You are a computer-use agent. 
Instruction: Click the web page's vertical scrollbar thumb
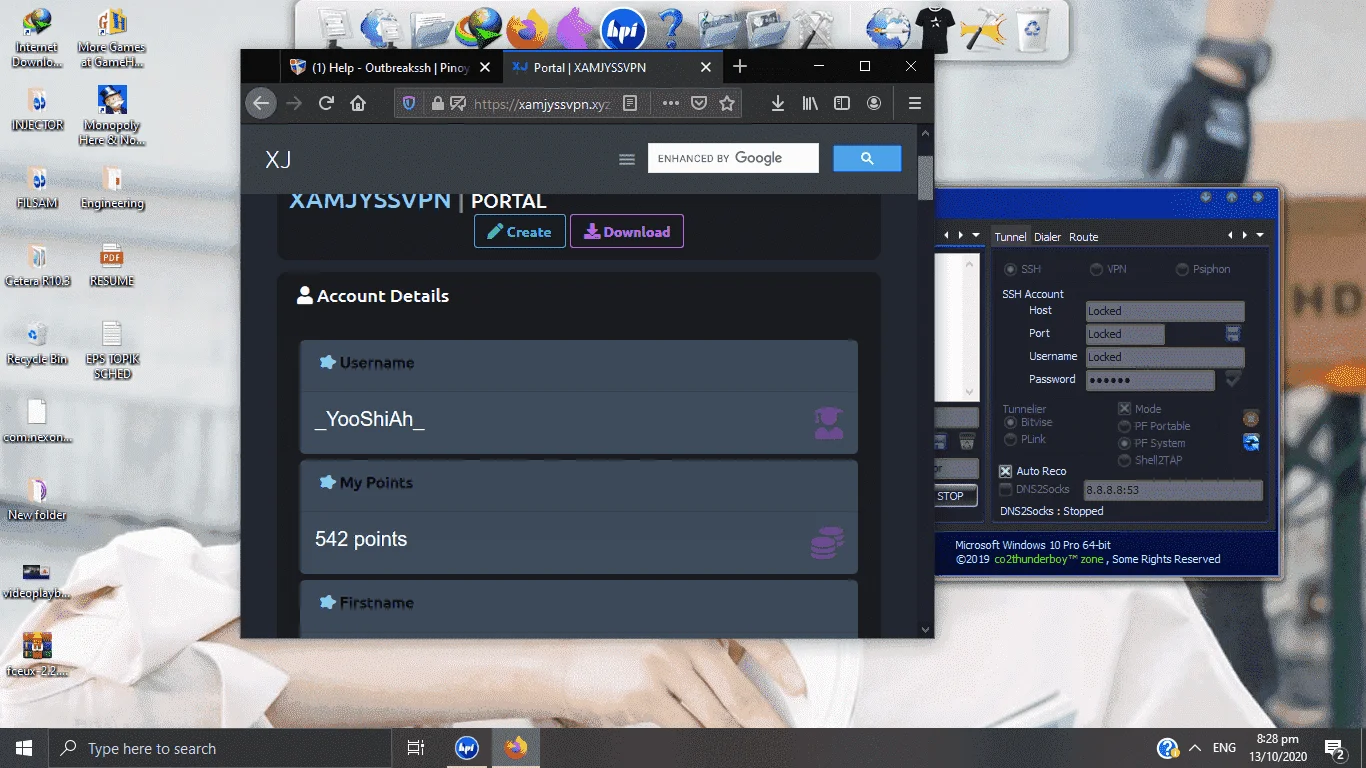tap(926, 178)
